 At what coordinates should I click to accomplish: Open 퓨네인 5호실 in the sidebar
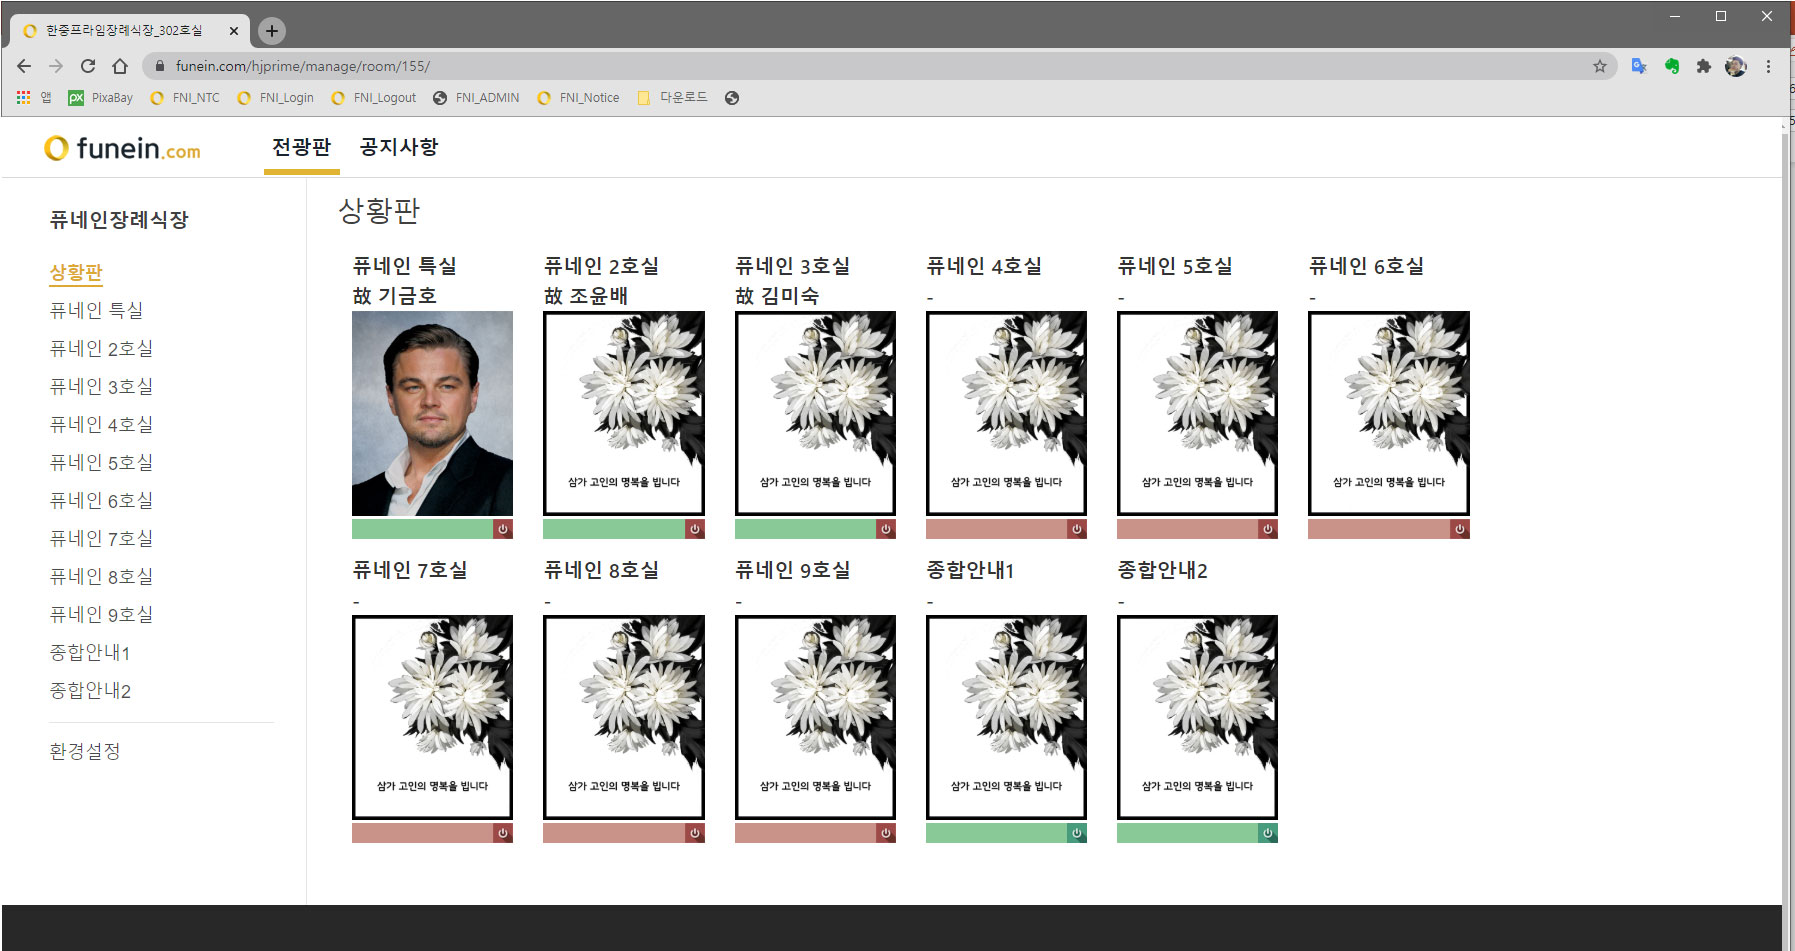(x=101, y=462)
